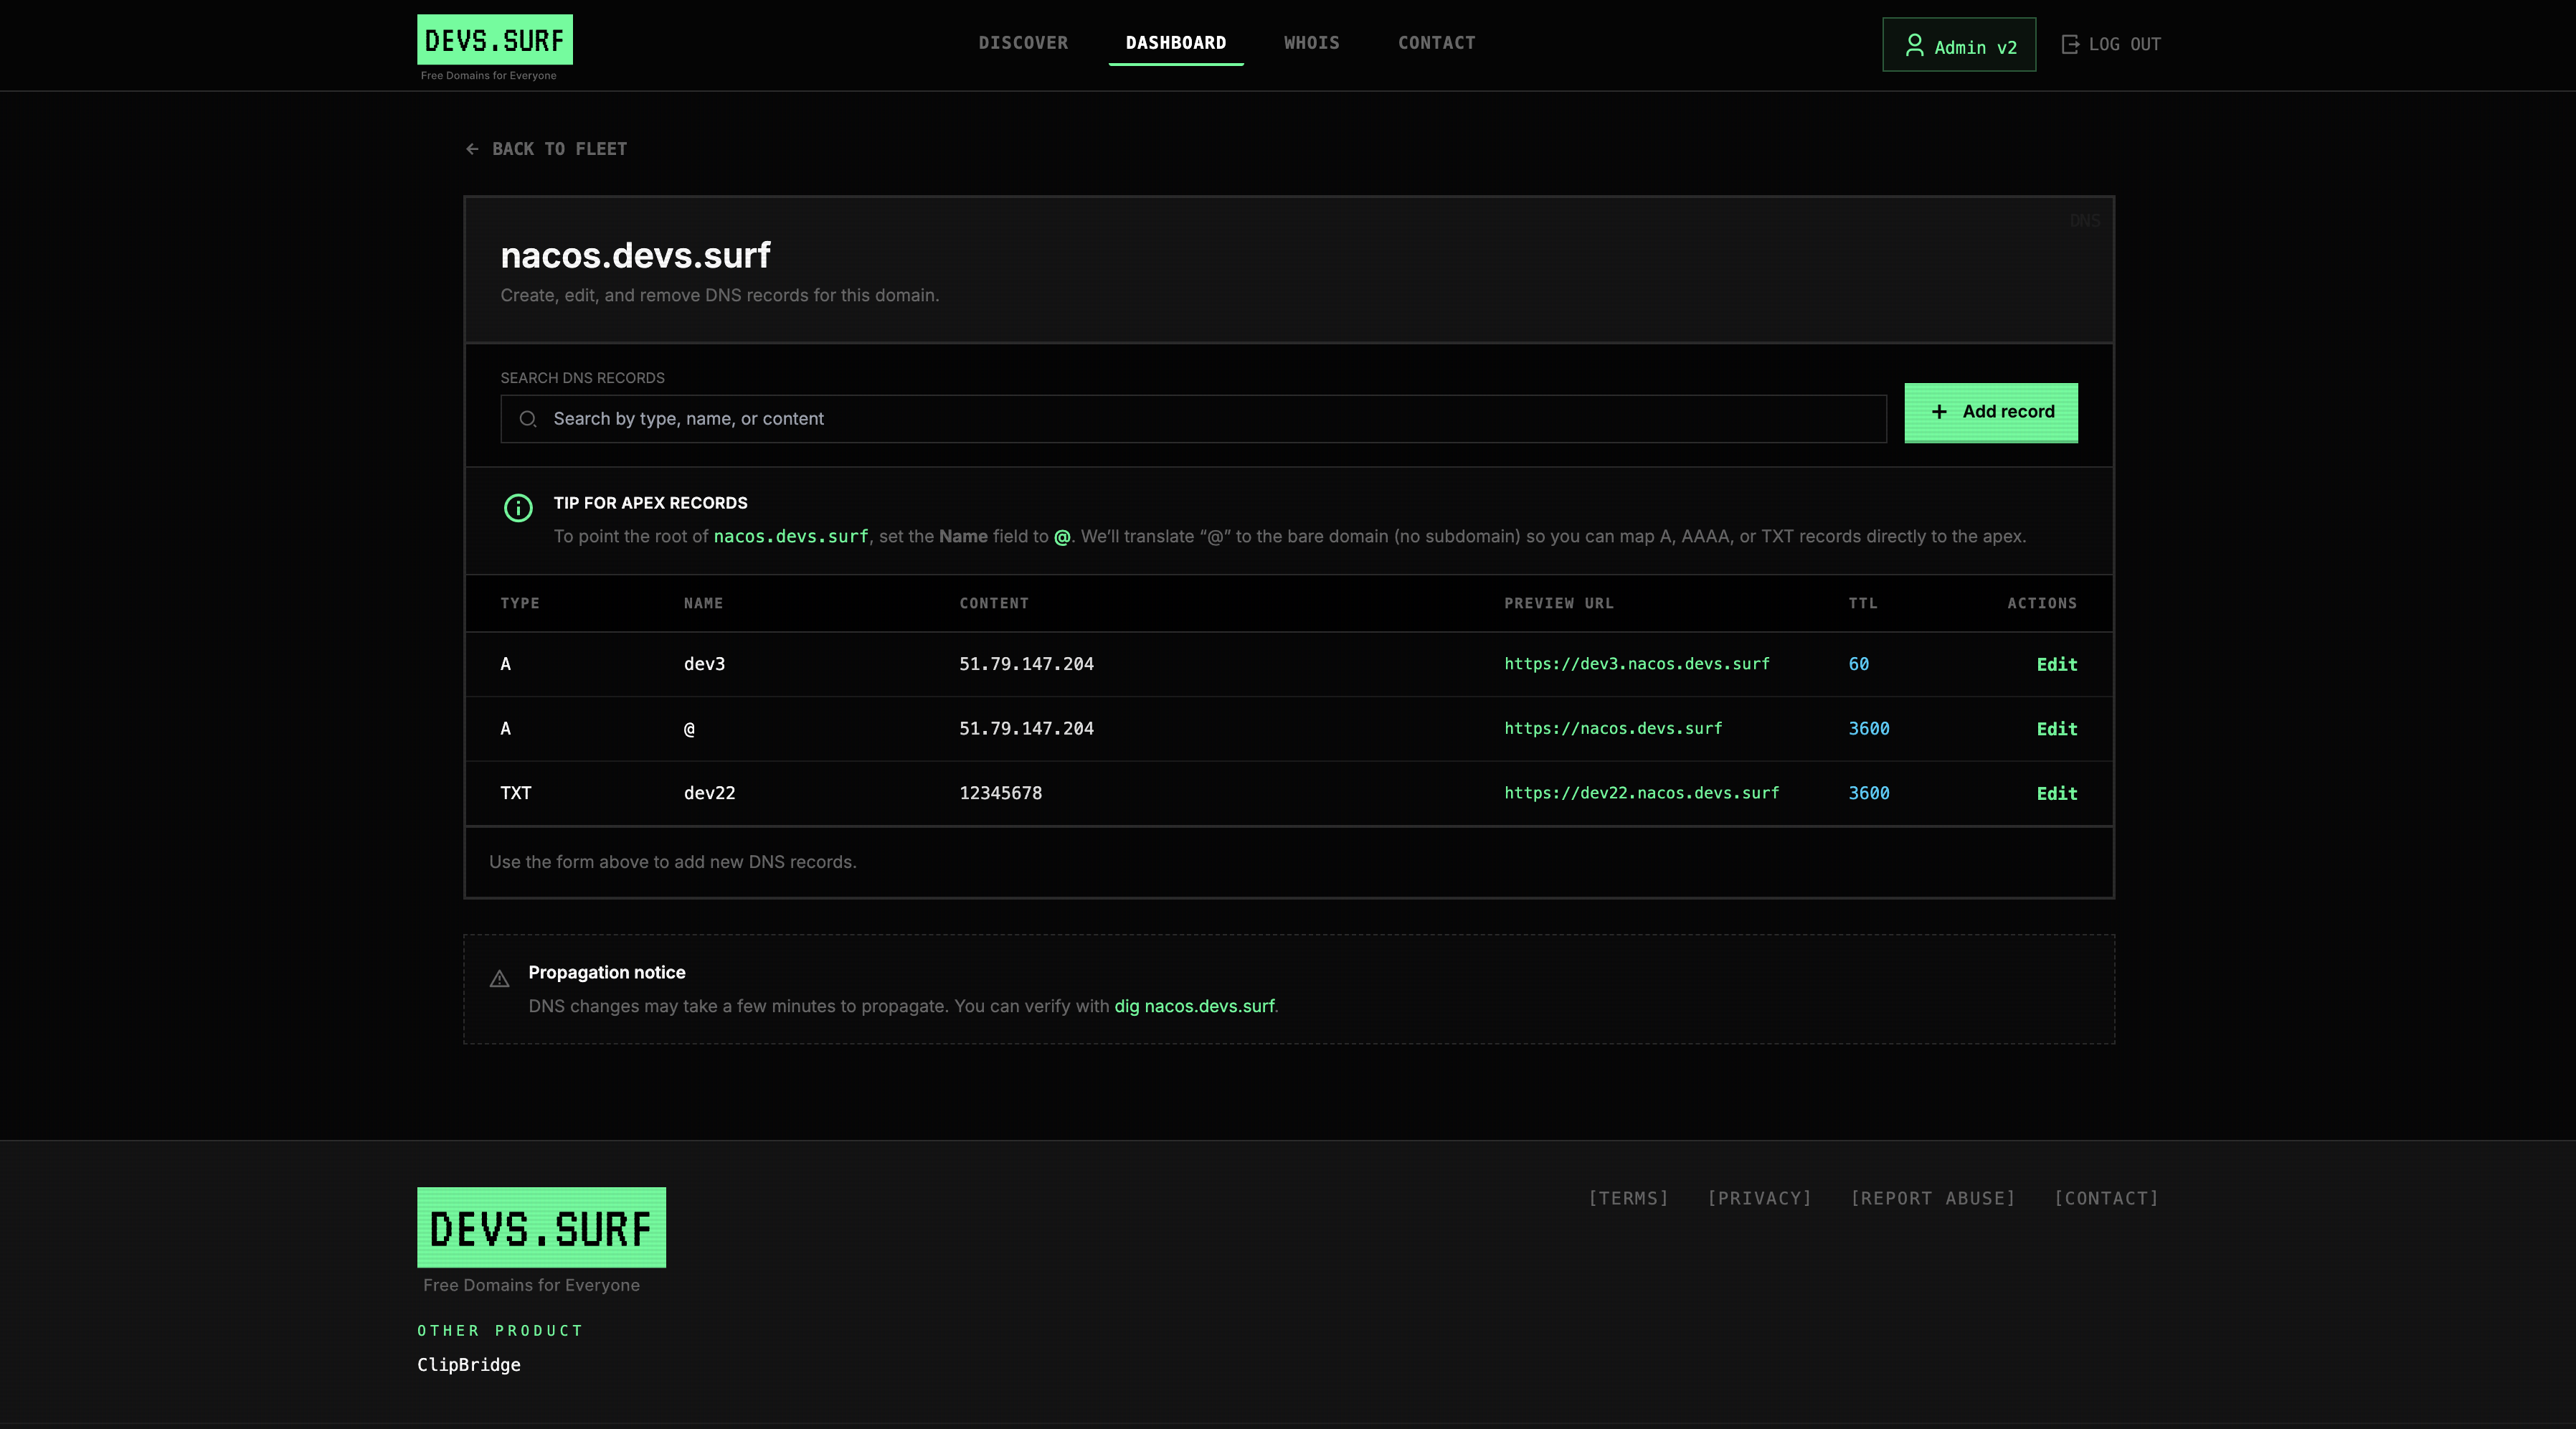Edit the dev3 A record
Viewport: 2576px width, 1429px height.
2056,665
